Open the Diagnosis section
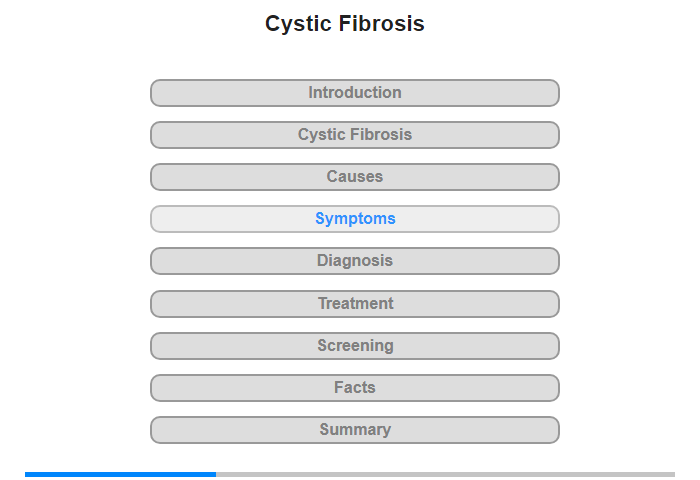Viewport: 700px width, 480px height. (355, 261)
